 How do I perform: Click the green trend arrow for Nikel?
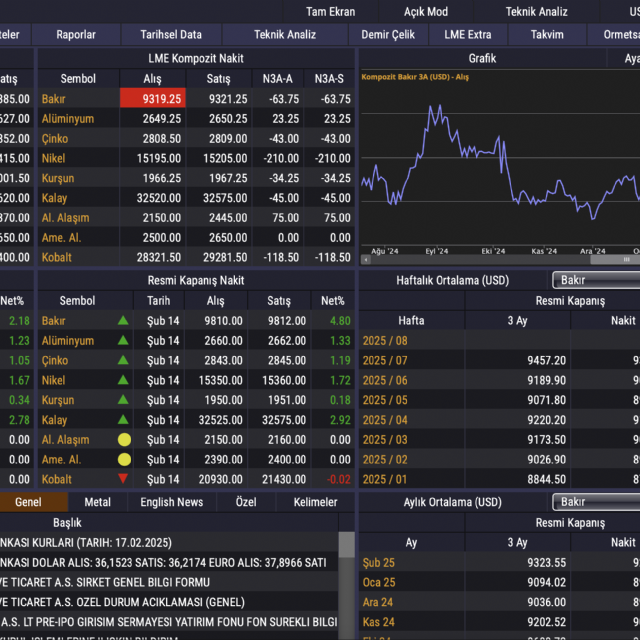coord(123,380)
